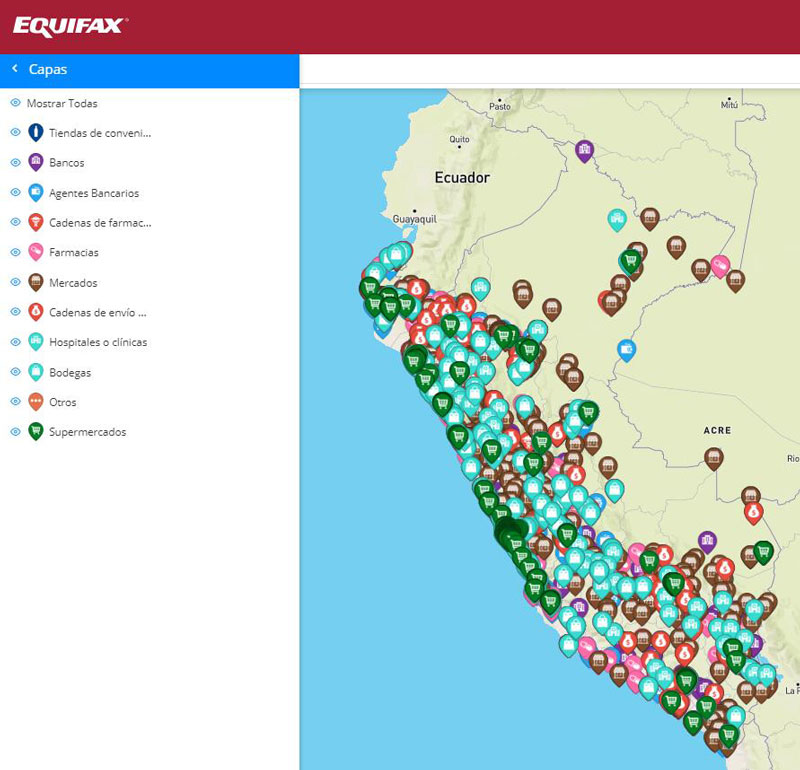The height and width of the screenshot is (770, 800).
Task: Click the Cadenas de farmac... pin icon
Action: (36, 222)
